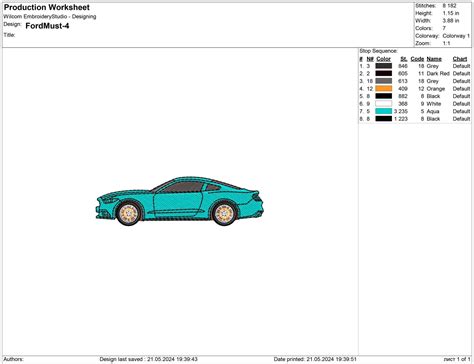This screenshot has width=474, height=364.
Task: Click the 'Dark Red' thread name
Action: tap(438, 73)
